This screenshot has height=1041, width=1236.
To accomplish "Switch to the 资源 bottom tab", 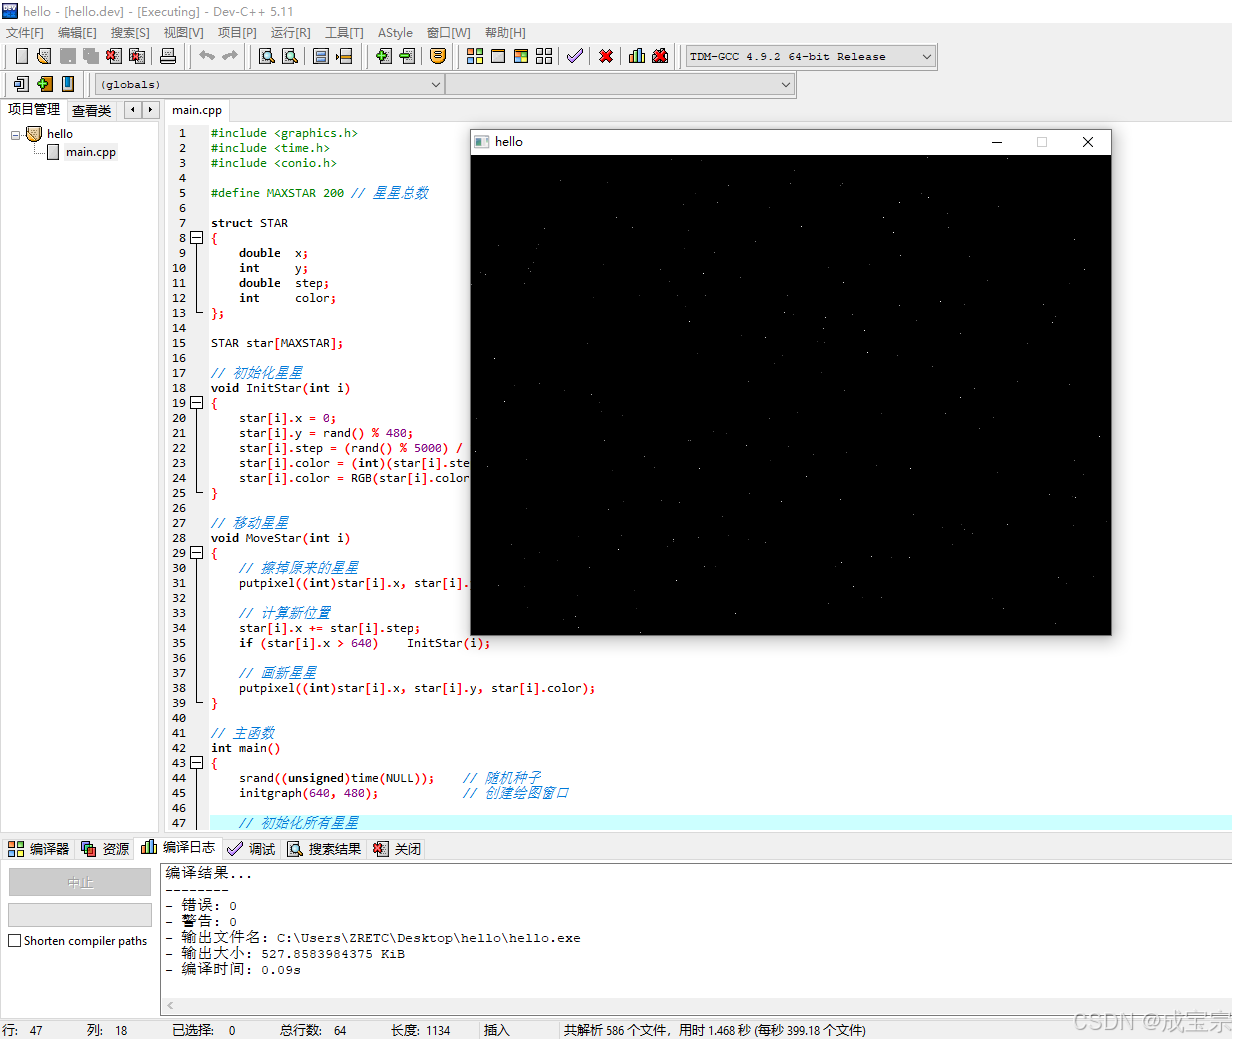I will tap(106, 849).
